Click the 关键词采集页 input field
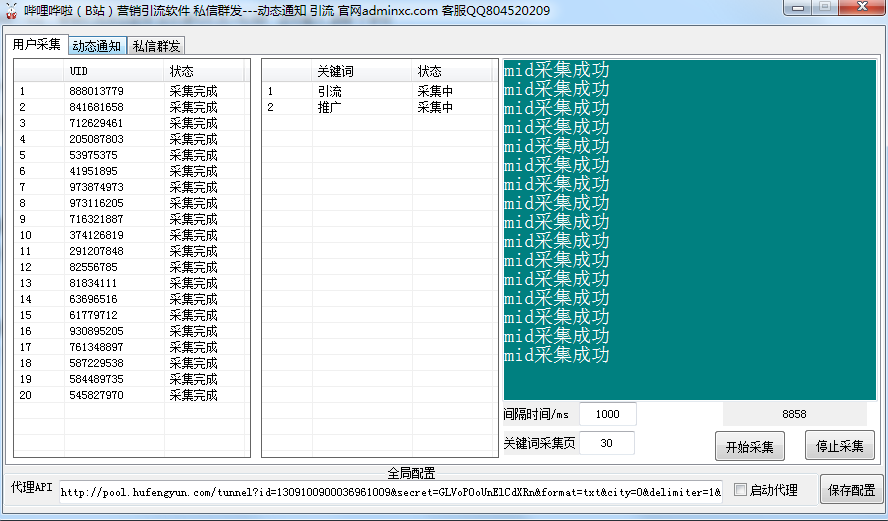This screenshot has height=521, width=888. [x=607, y=443]
